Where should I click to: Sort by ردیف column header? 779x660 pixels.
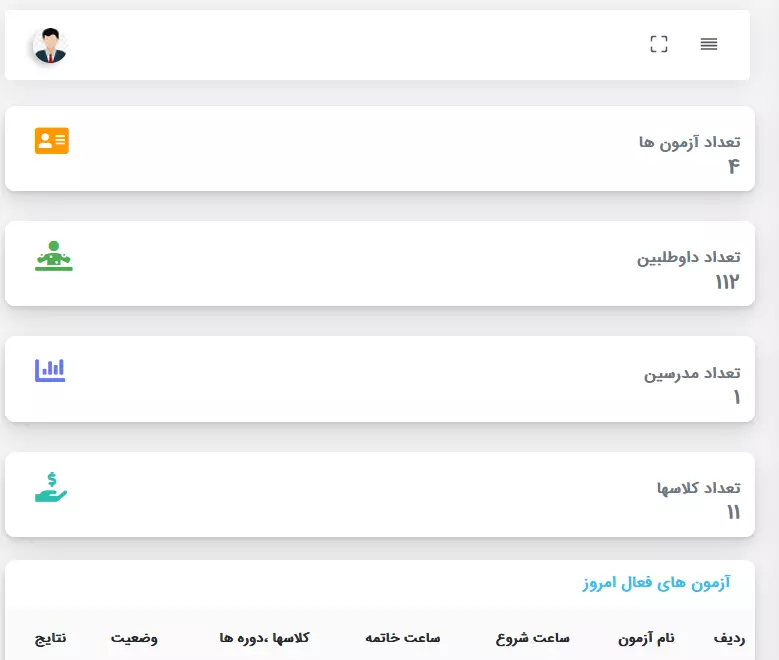[729, 638]
